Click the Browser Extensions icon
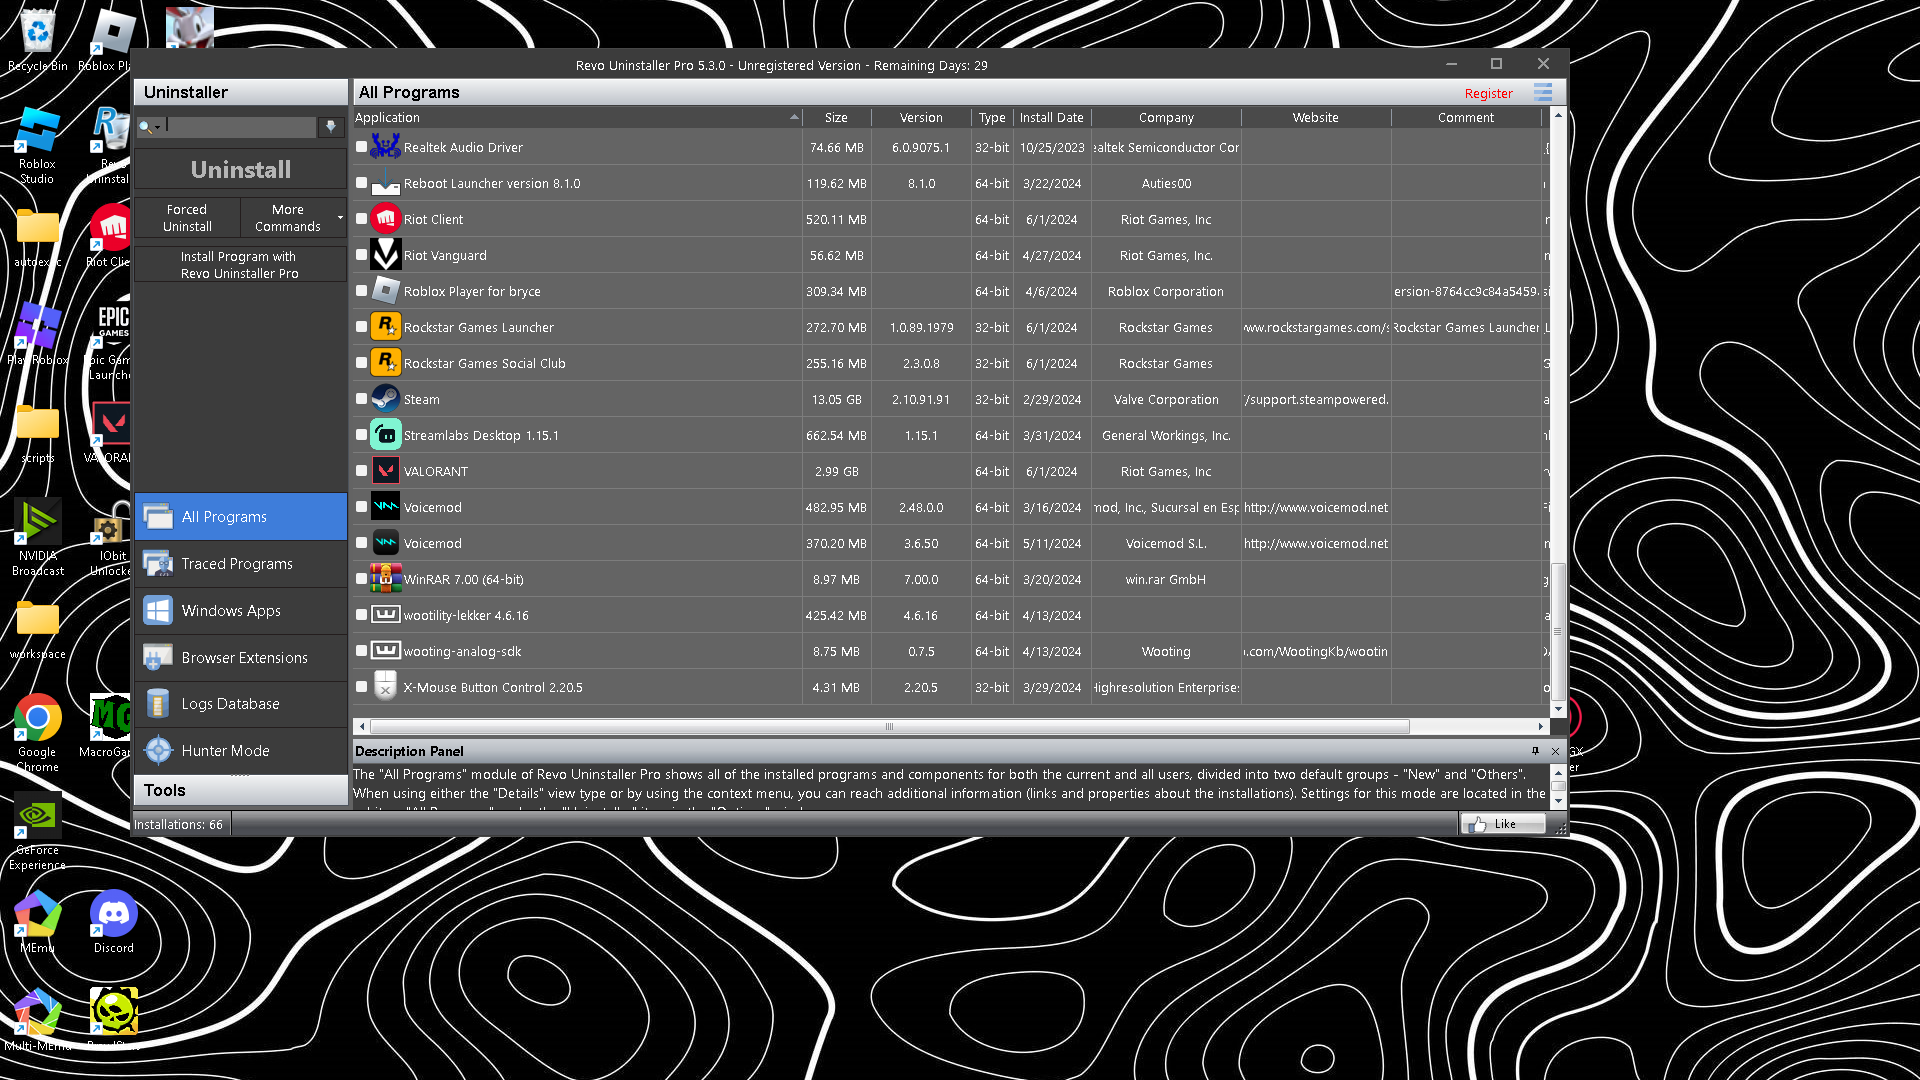 click(158, 657)
